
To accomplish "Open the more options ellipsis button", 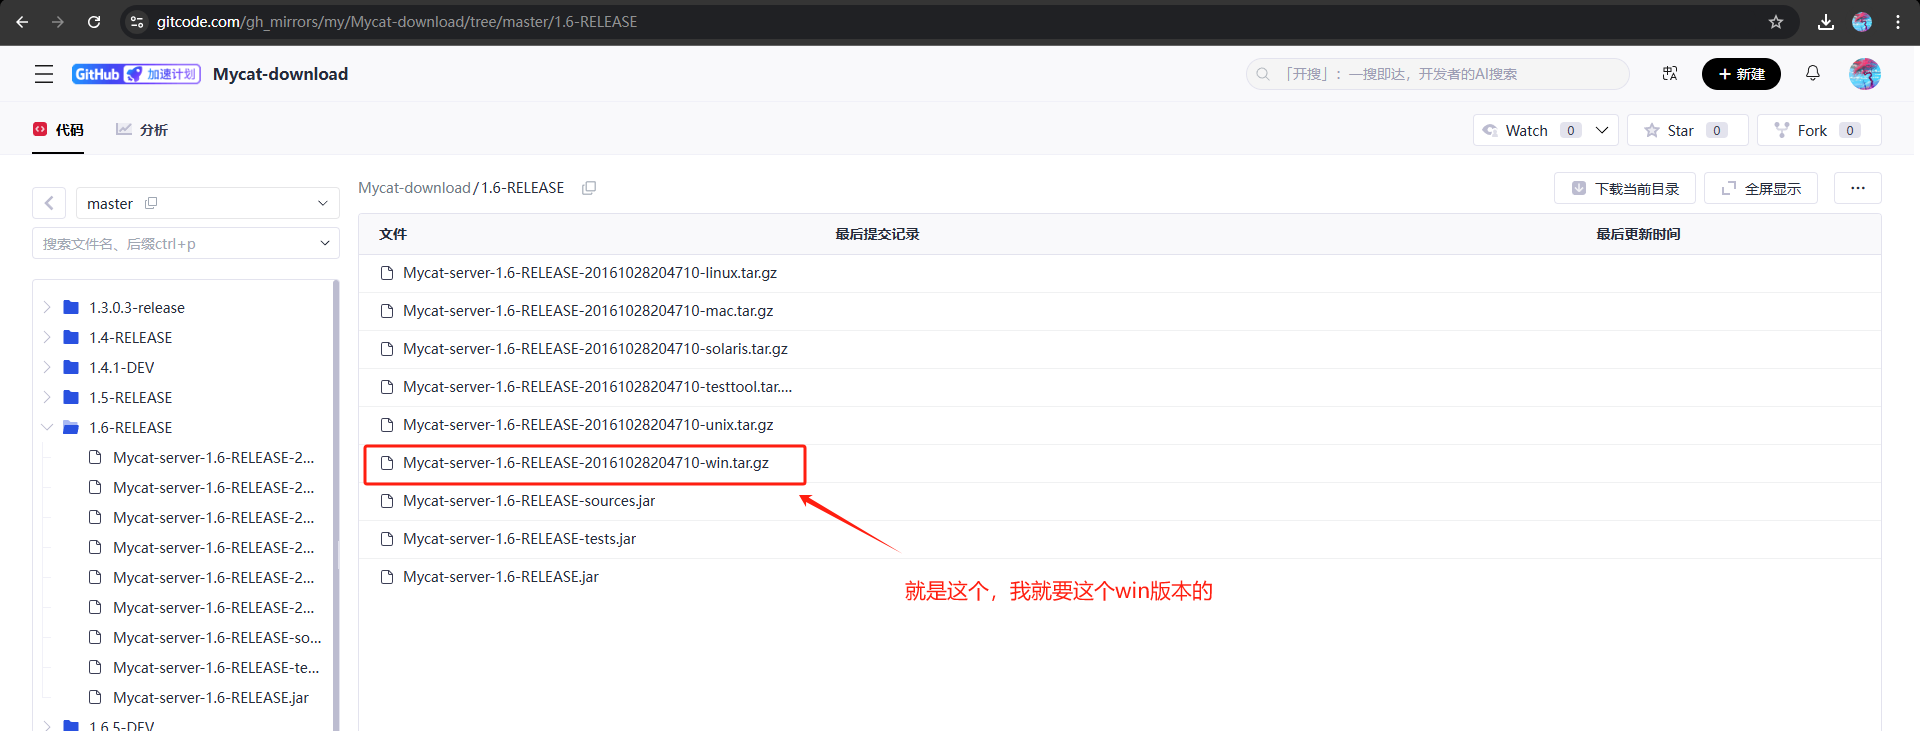I will pos(1858,188).
